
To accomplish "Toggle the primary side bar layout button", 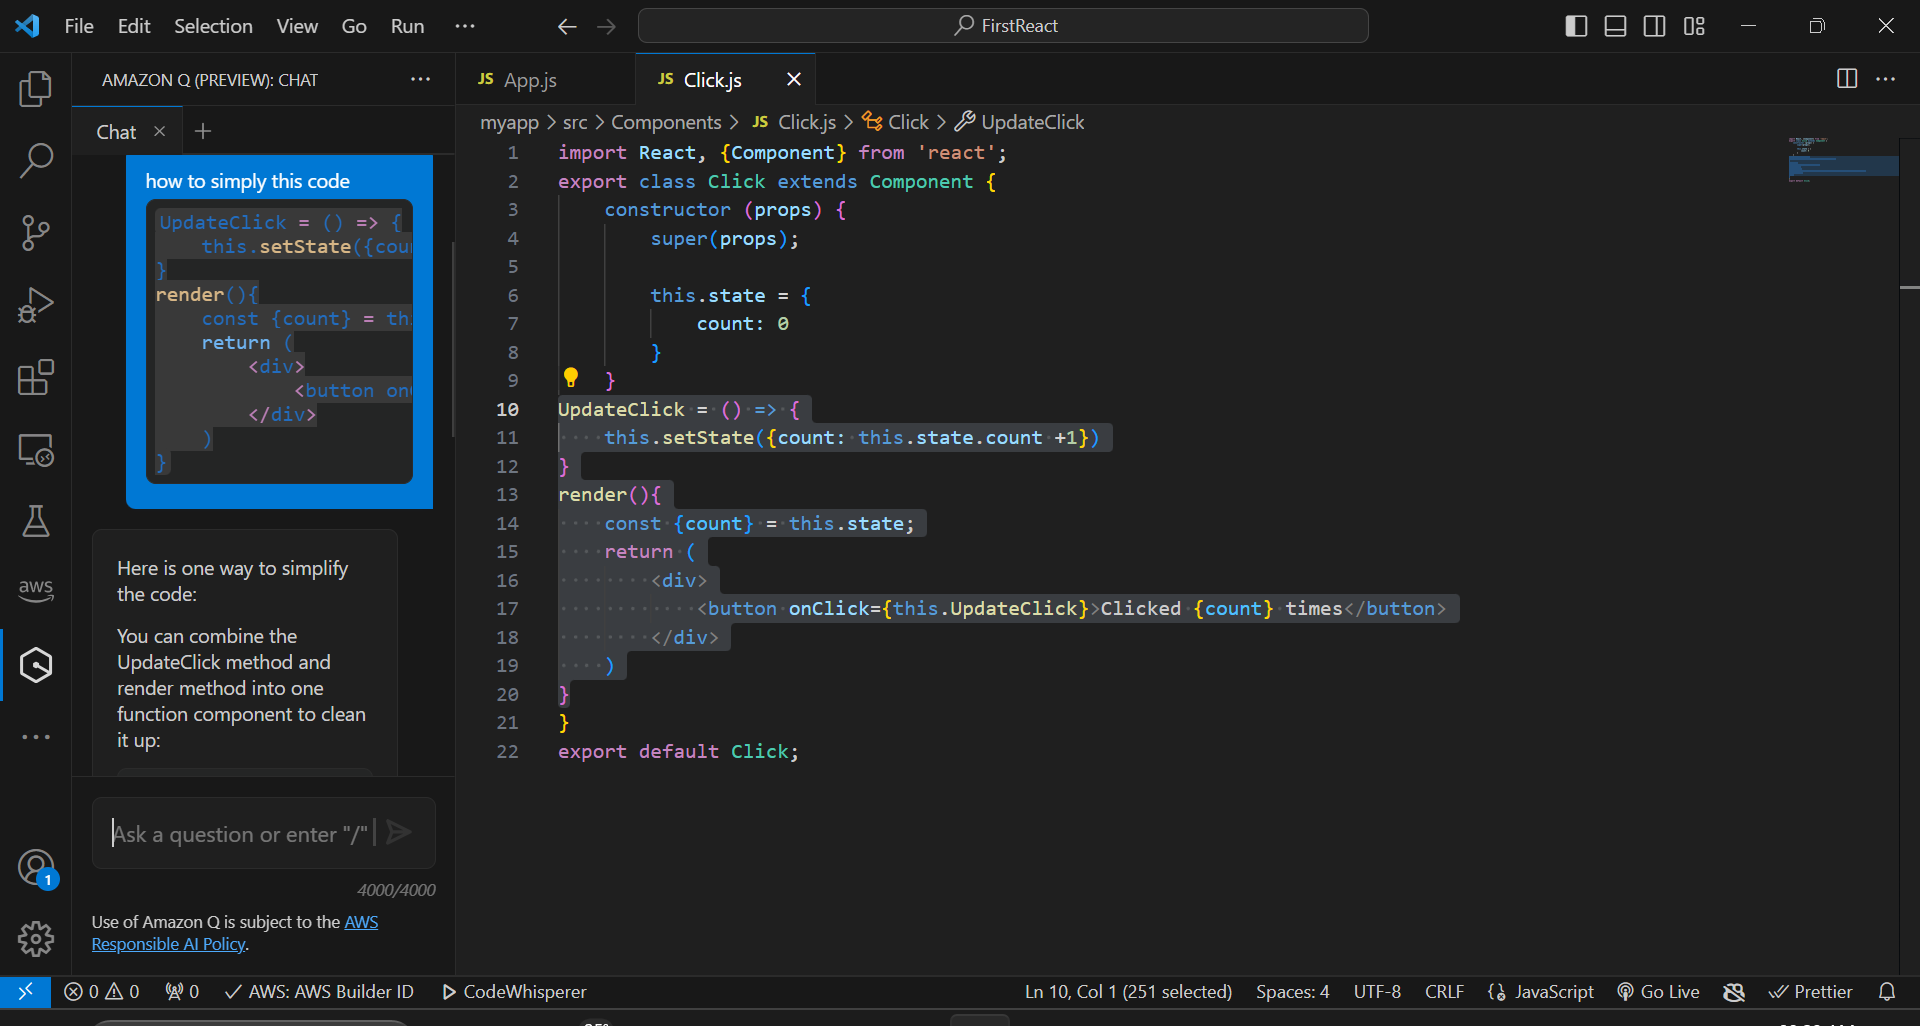I will click(x=1576, y=26).
